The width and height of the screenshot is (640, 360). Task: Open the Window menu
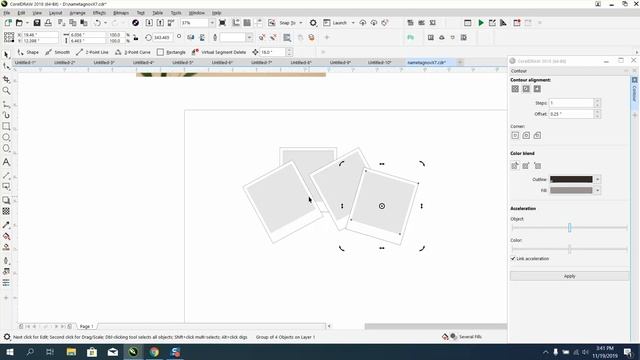coord(197,13)
